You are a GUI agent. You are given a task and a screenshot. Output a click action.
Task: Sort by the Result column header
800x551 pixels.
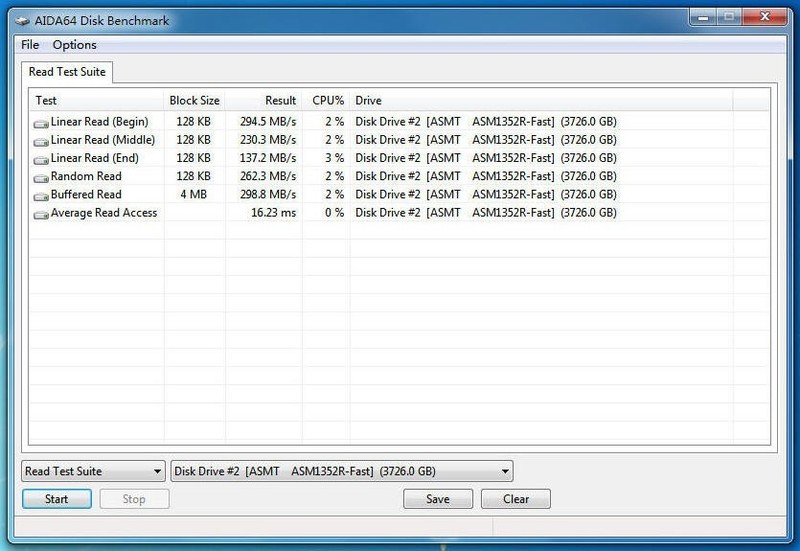pyautogui.click(x=263, y=101)
